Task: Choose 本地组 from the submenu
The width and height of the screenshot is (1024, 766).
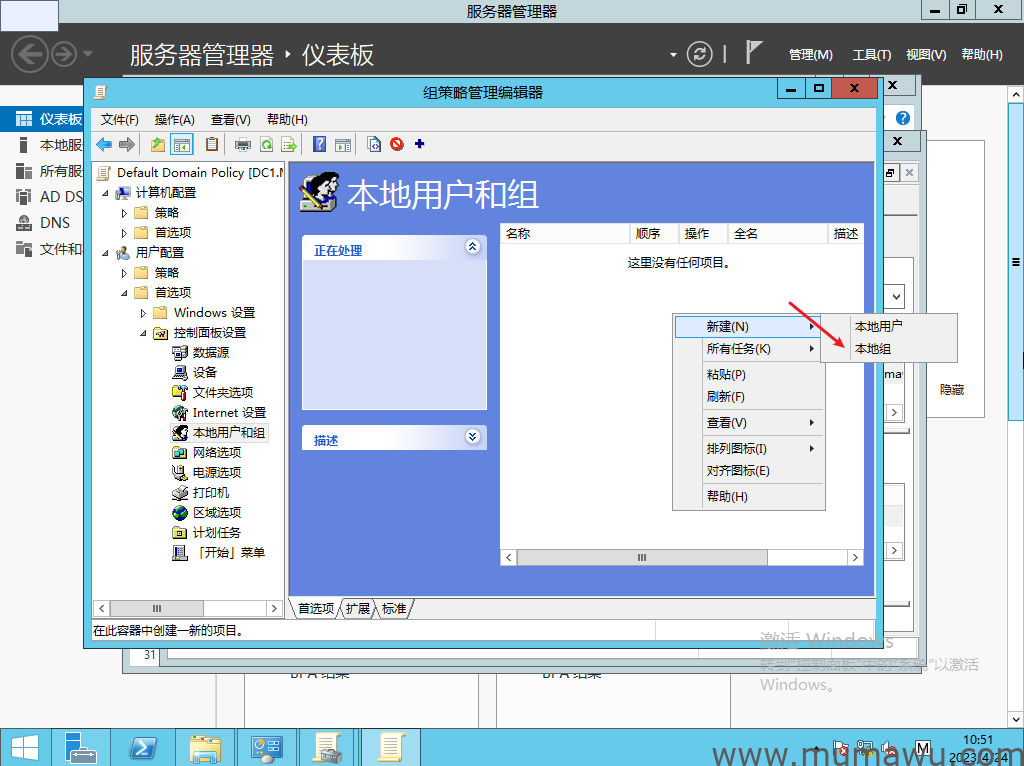Action: (x=872, y=349)
